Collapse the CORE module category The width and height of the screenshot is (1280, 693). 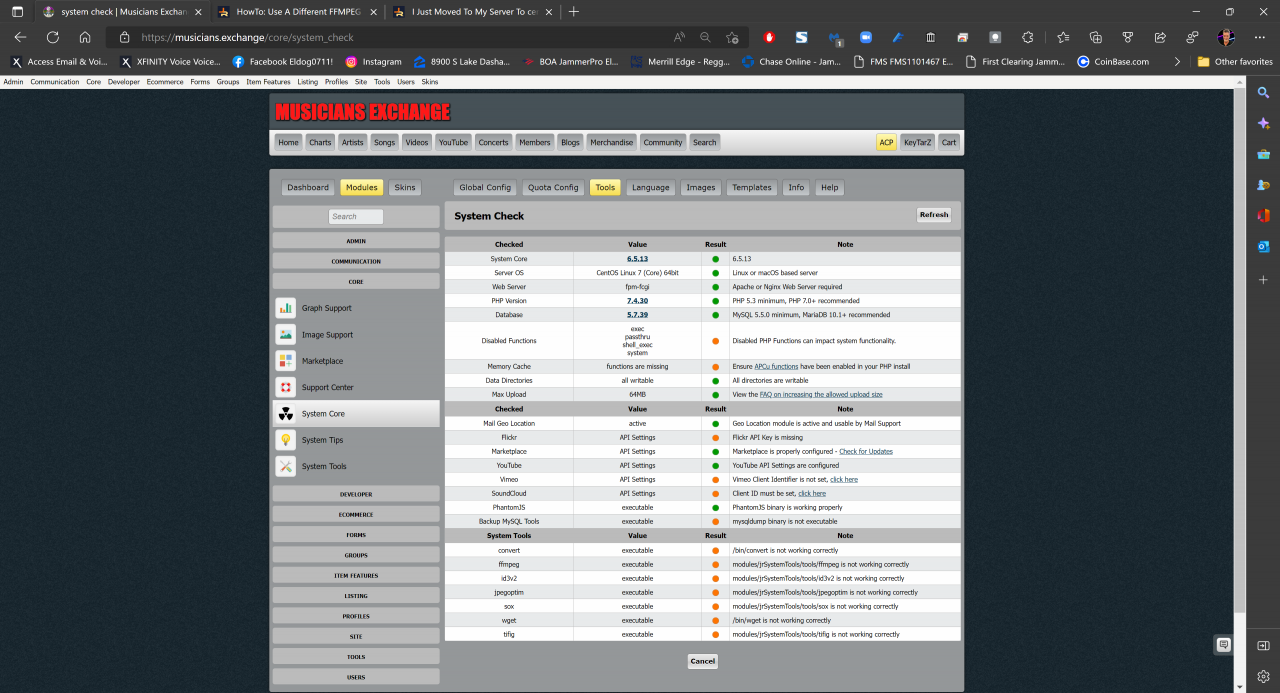tap(356, 282)
